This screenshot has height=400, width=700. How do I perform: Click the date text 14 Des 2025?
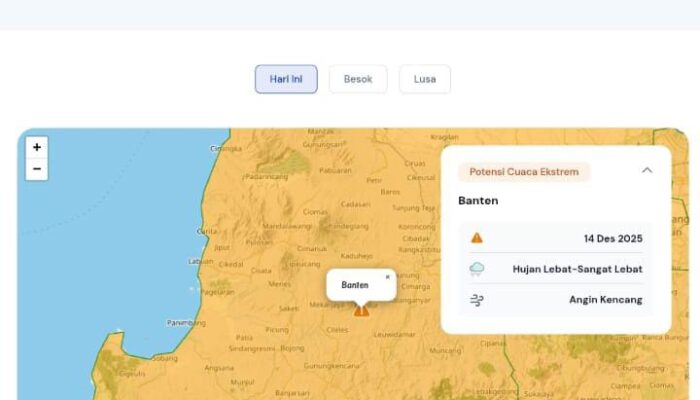pos(613,239)
